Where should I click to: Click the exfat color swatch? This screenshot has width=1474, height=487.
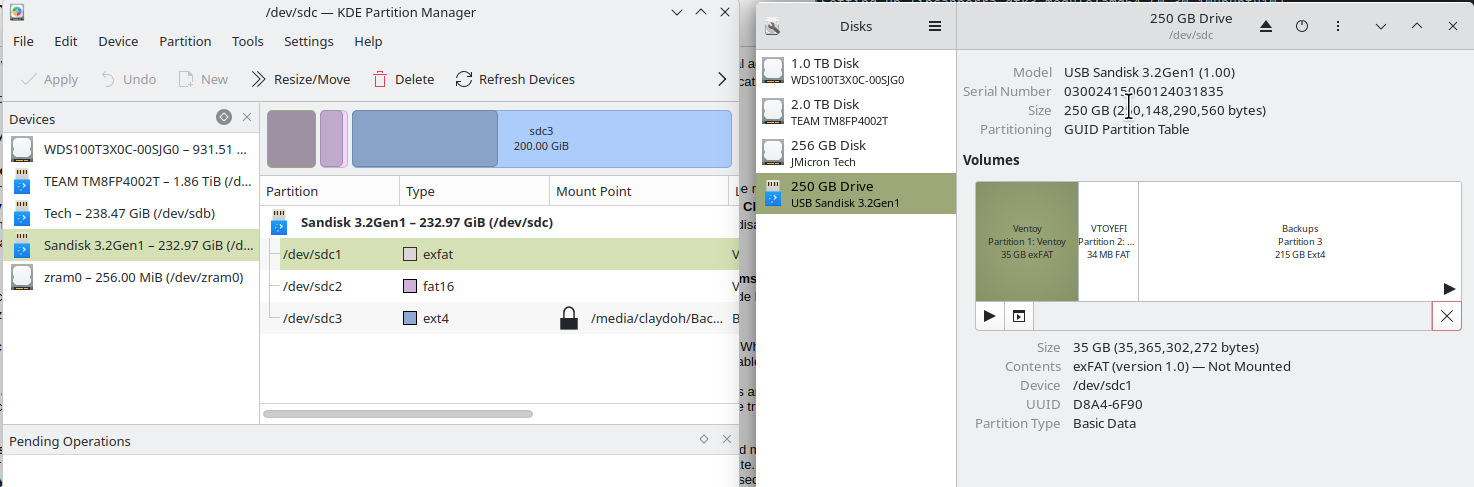[410, 254]
